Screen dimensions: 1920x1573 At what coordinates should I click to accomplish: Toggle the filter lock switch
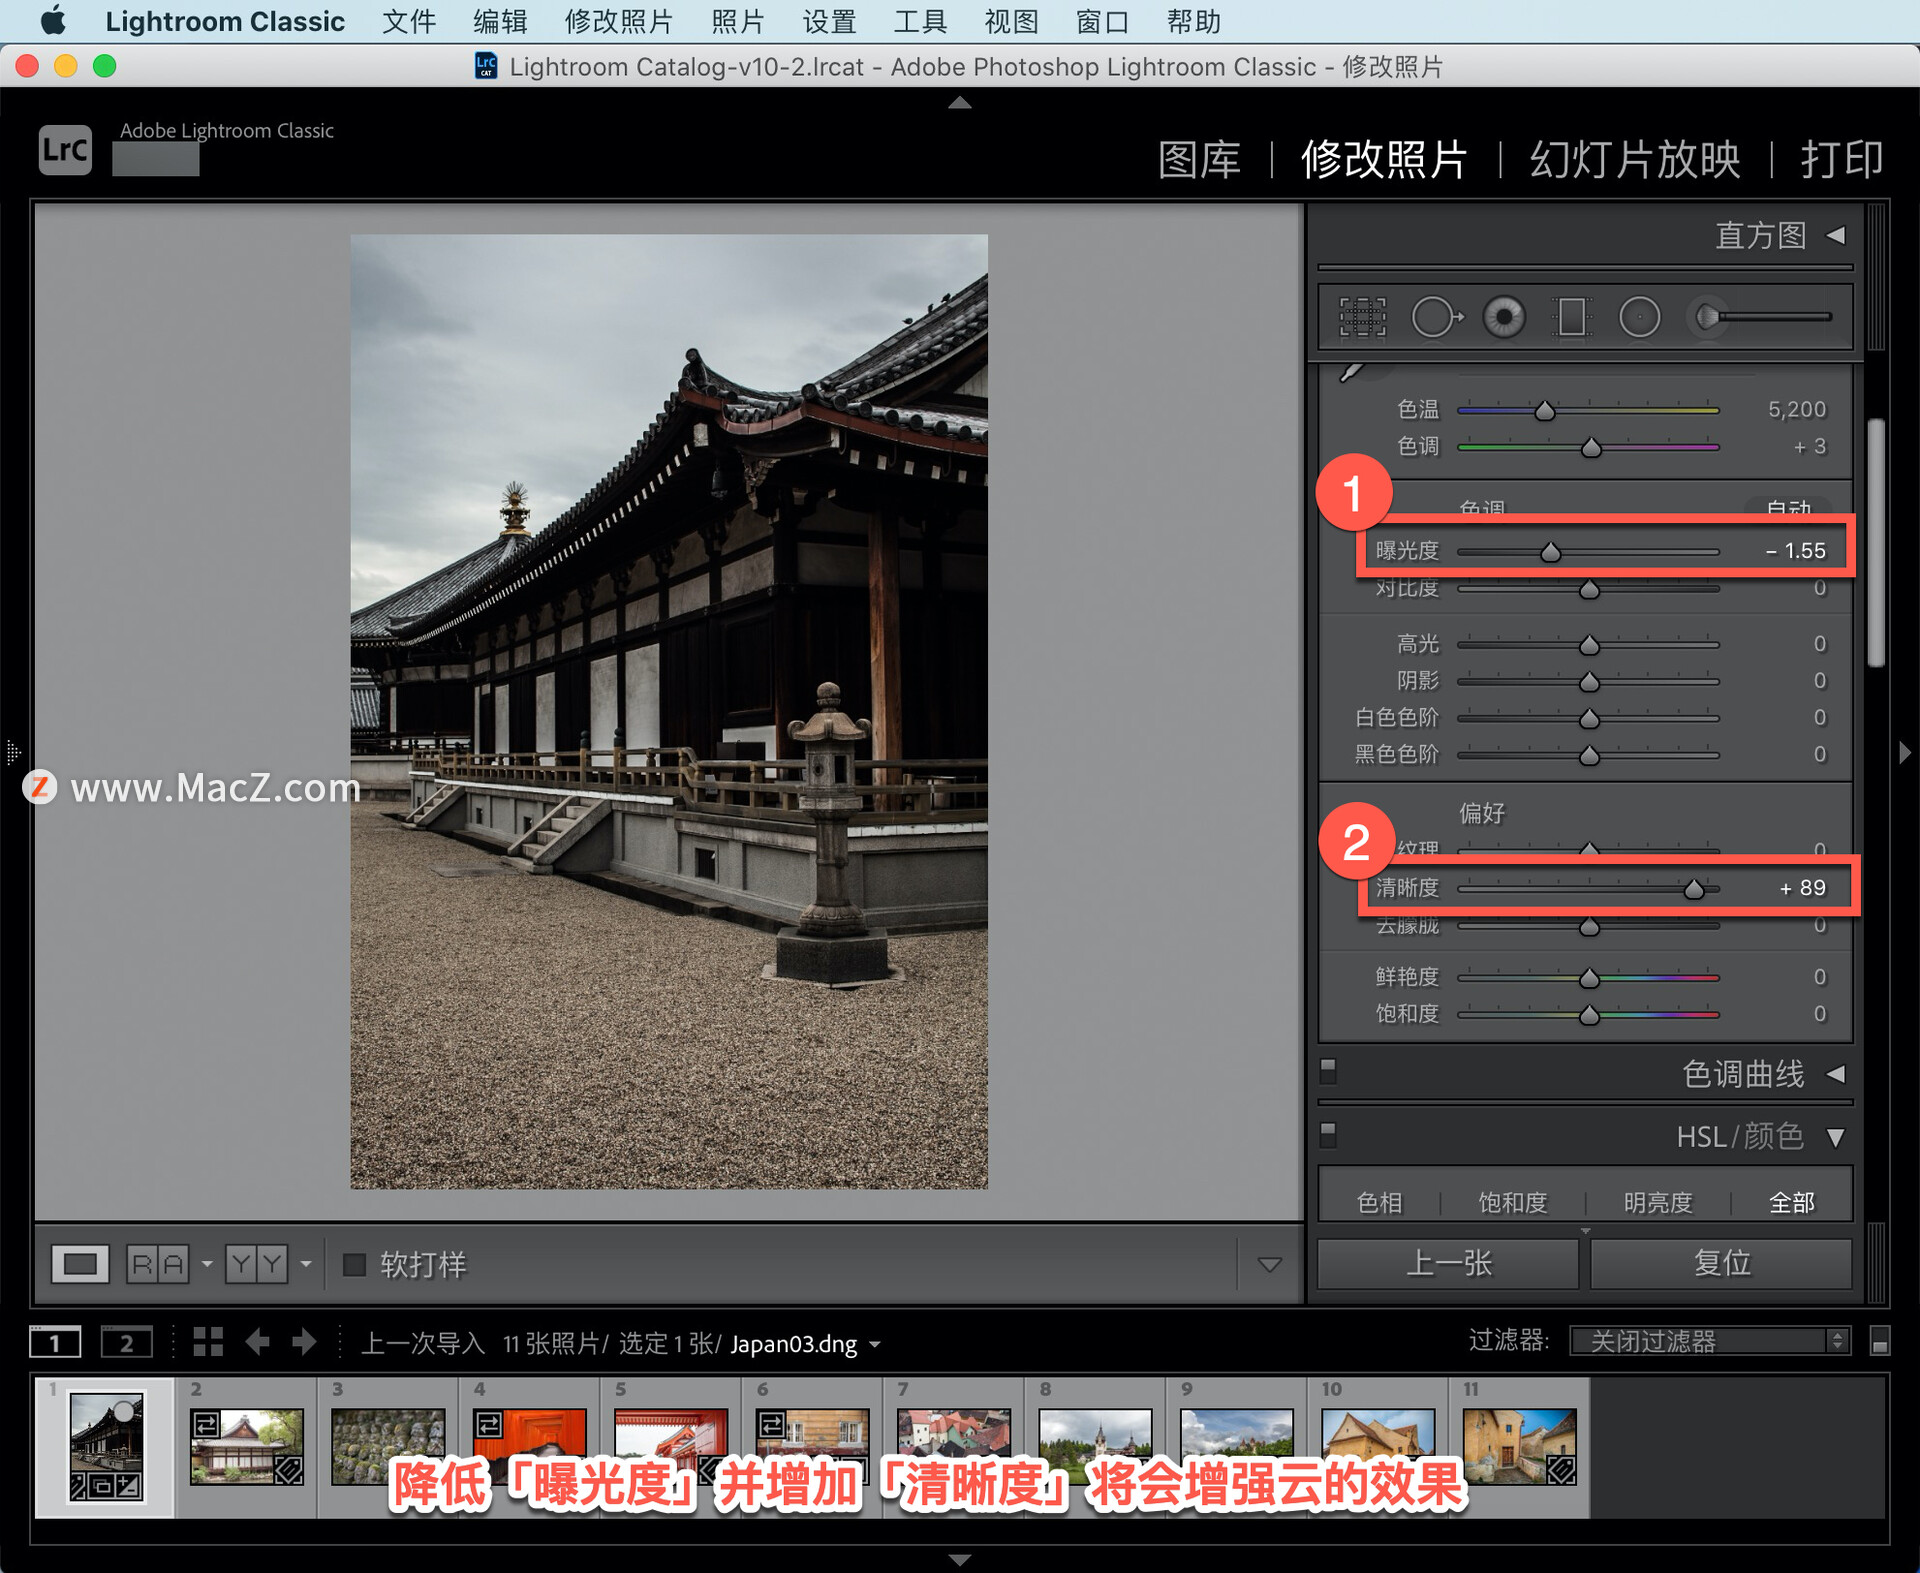point(1879,1342)
